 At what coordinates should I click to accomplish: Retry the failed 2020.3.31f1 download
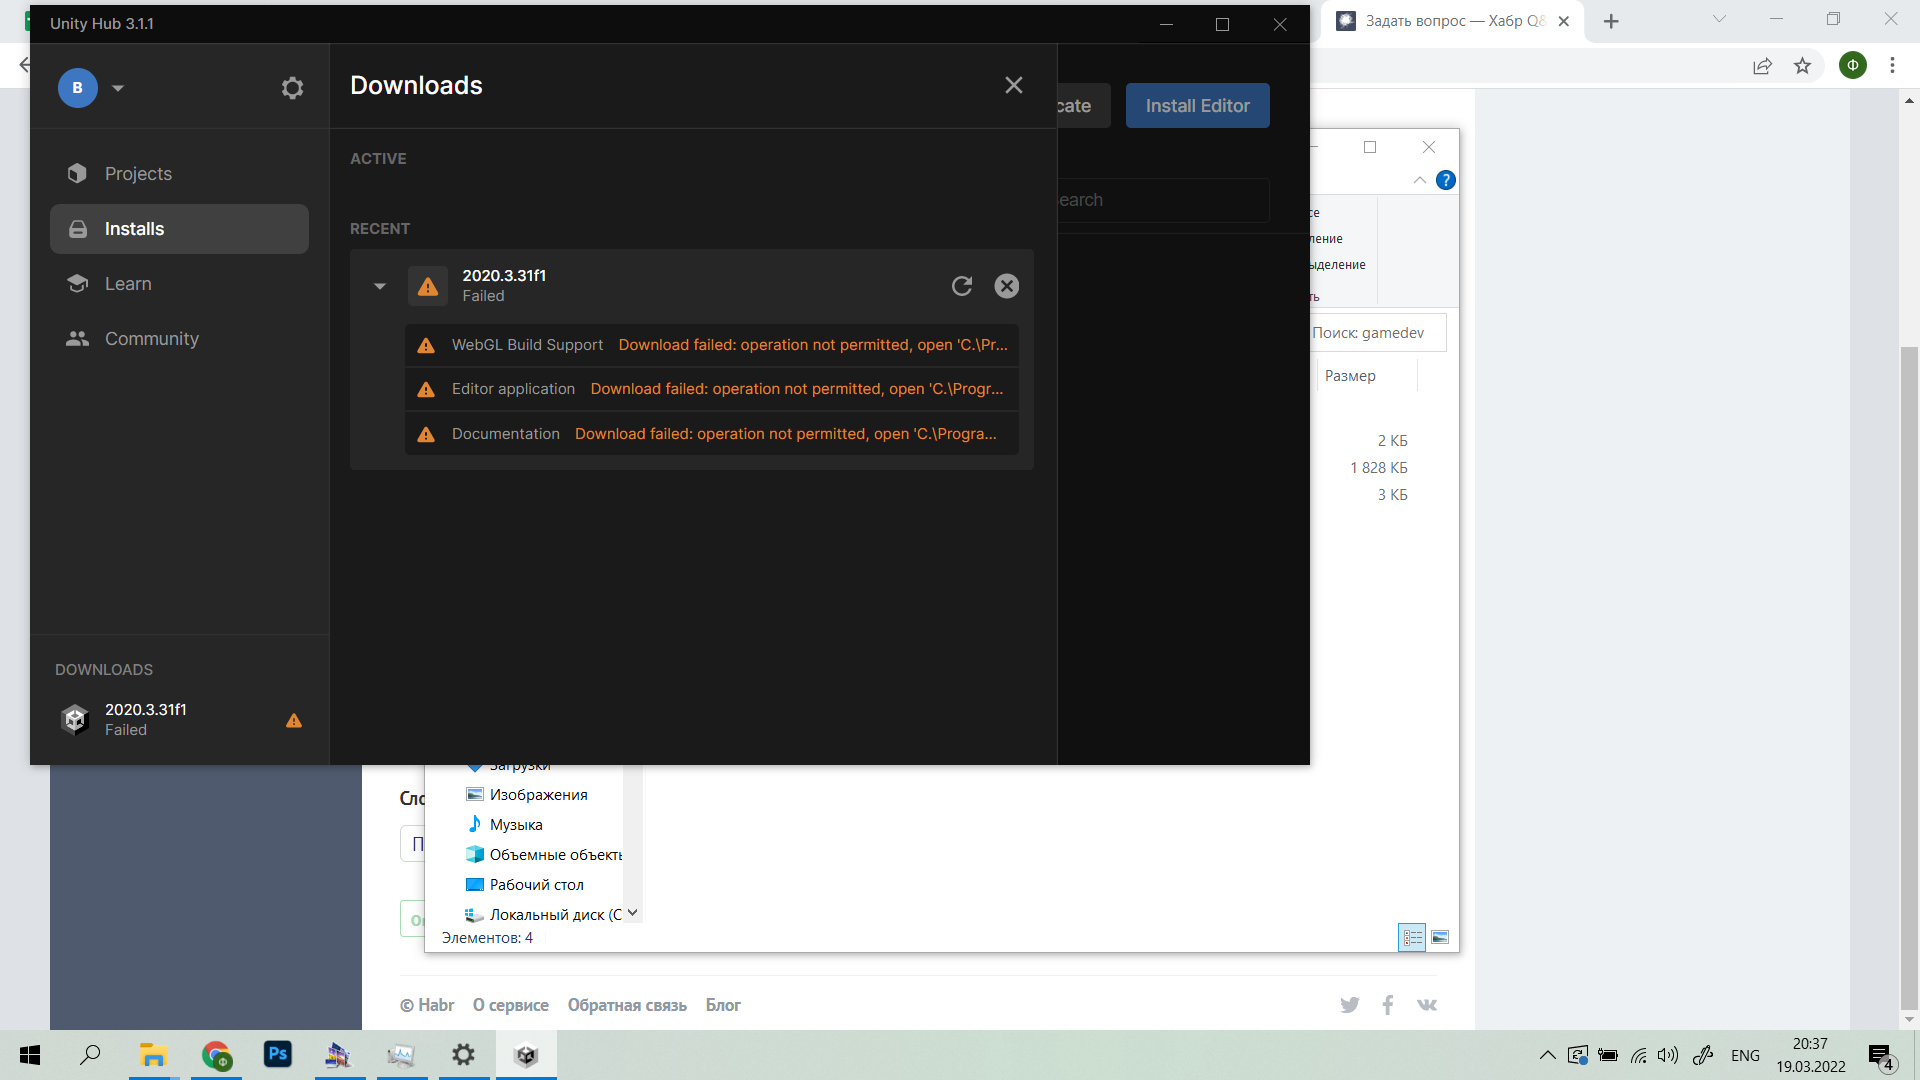(962, 286)
